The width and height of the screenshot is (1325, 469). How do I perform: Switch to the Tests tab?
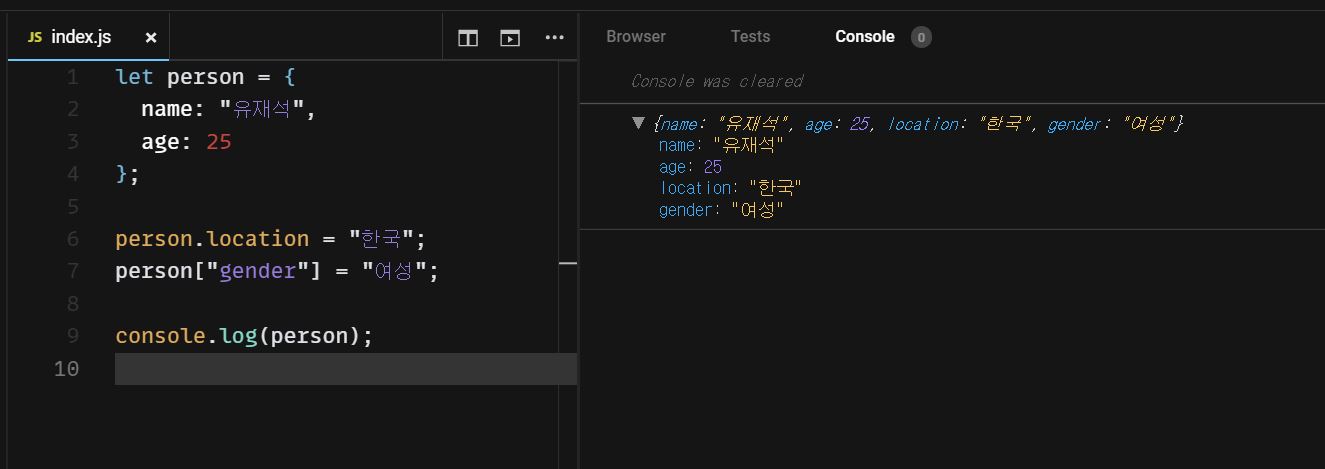tap(750, 36)
